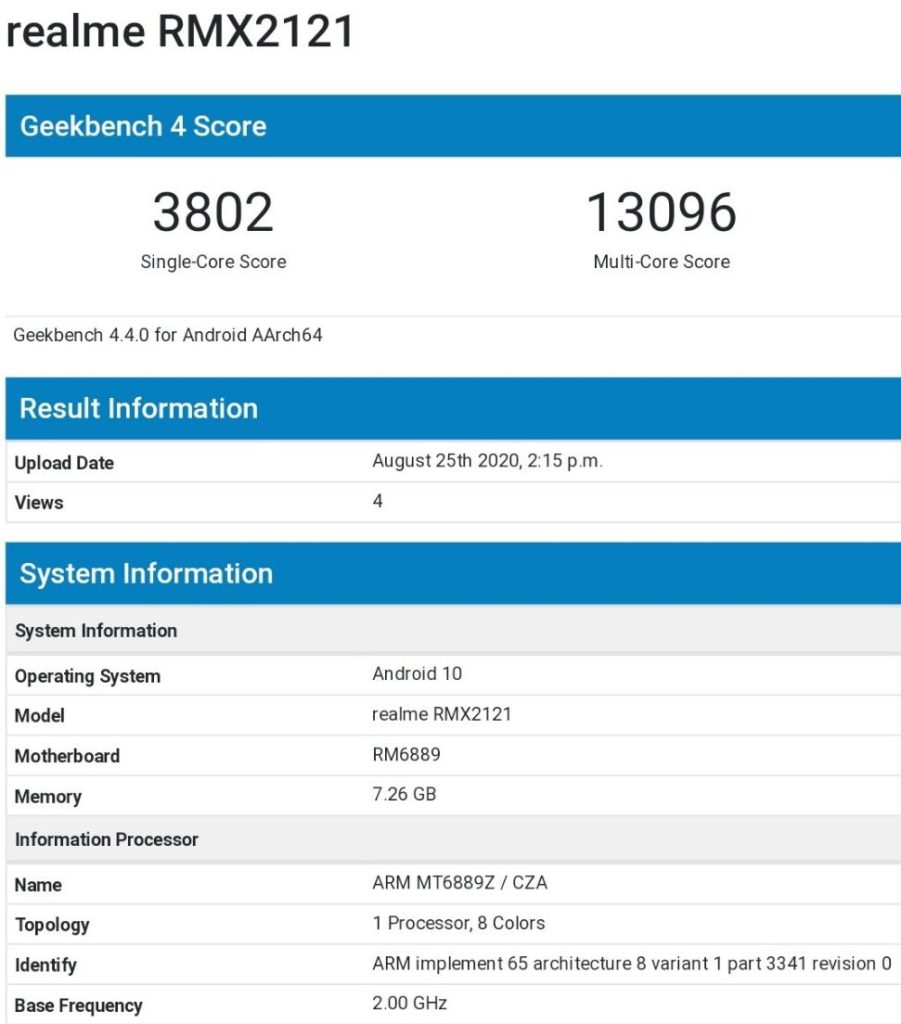Screen dimensions: 901x1024
Task: Click the Result Information header
Action: click(139, 408)
